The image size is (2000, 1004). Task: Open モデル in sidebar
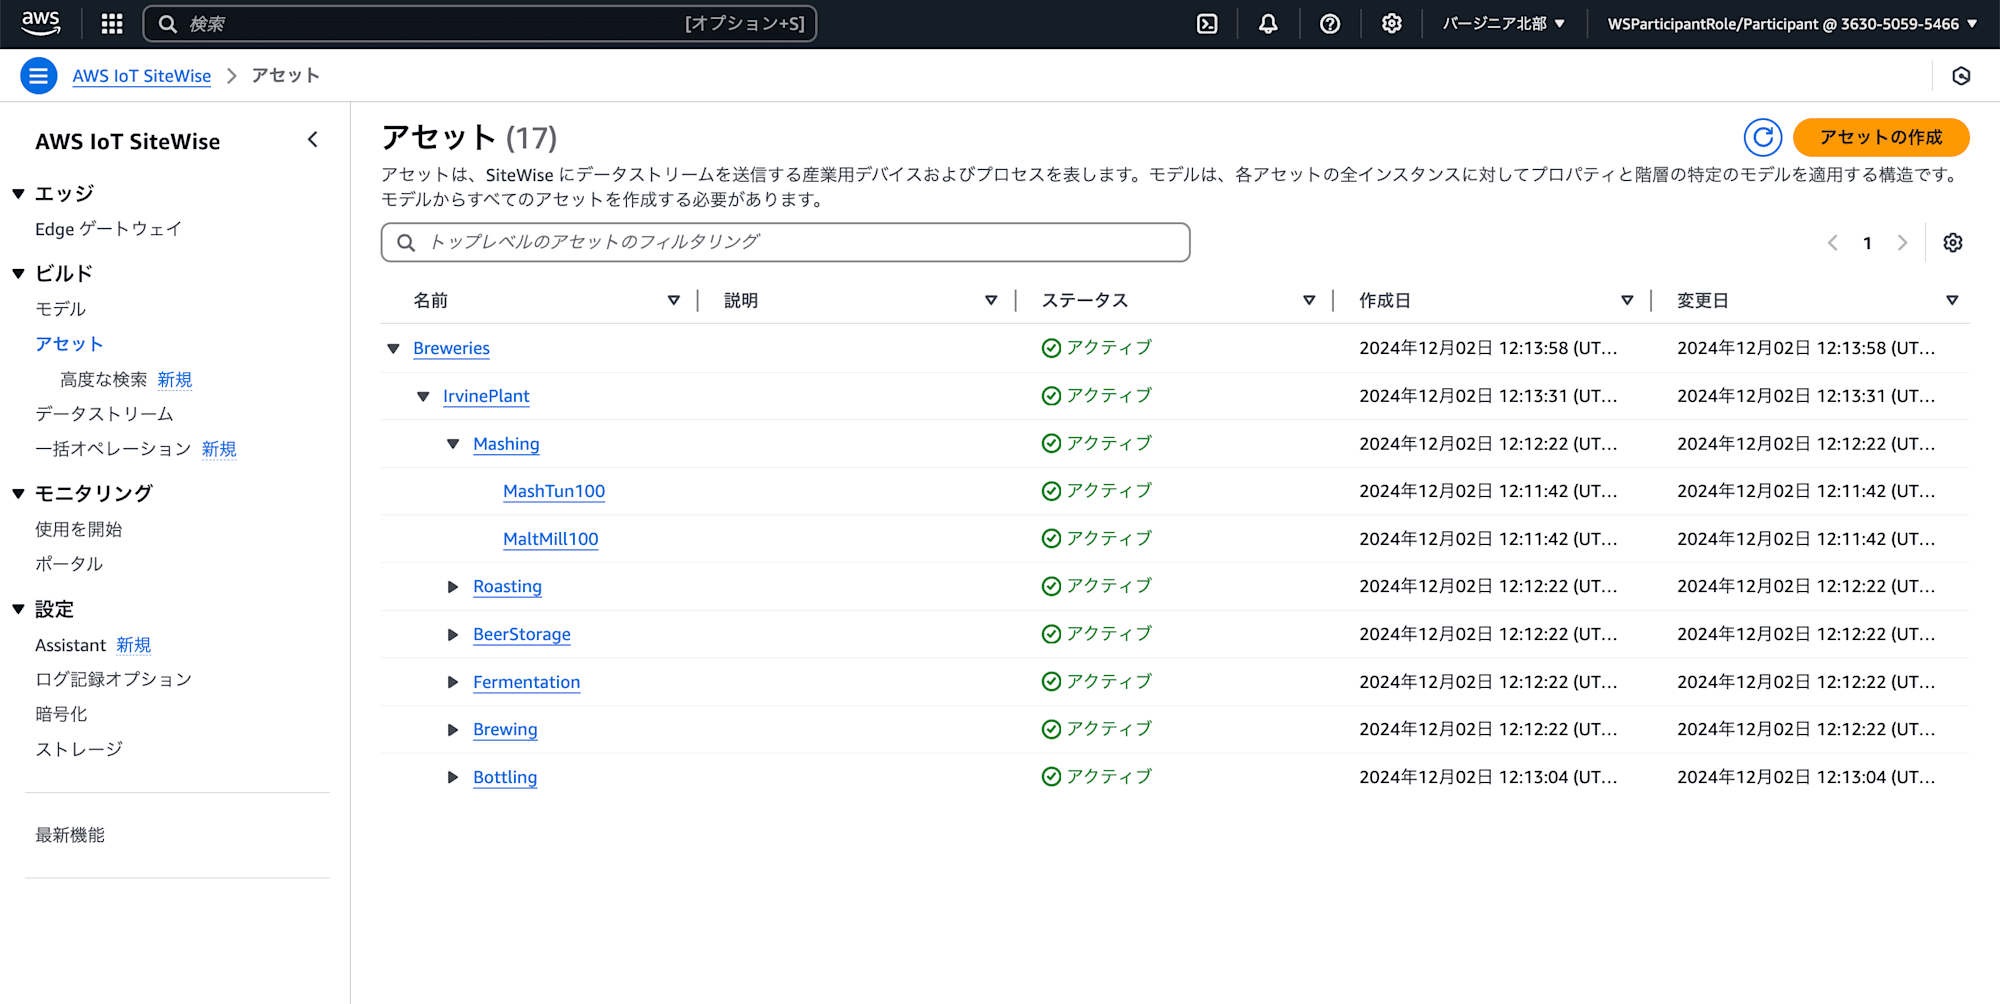60,309
